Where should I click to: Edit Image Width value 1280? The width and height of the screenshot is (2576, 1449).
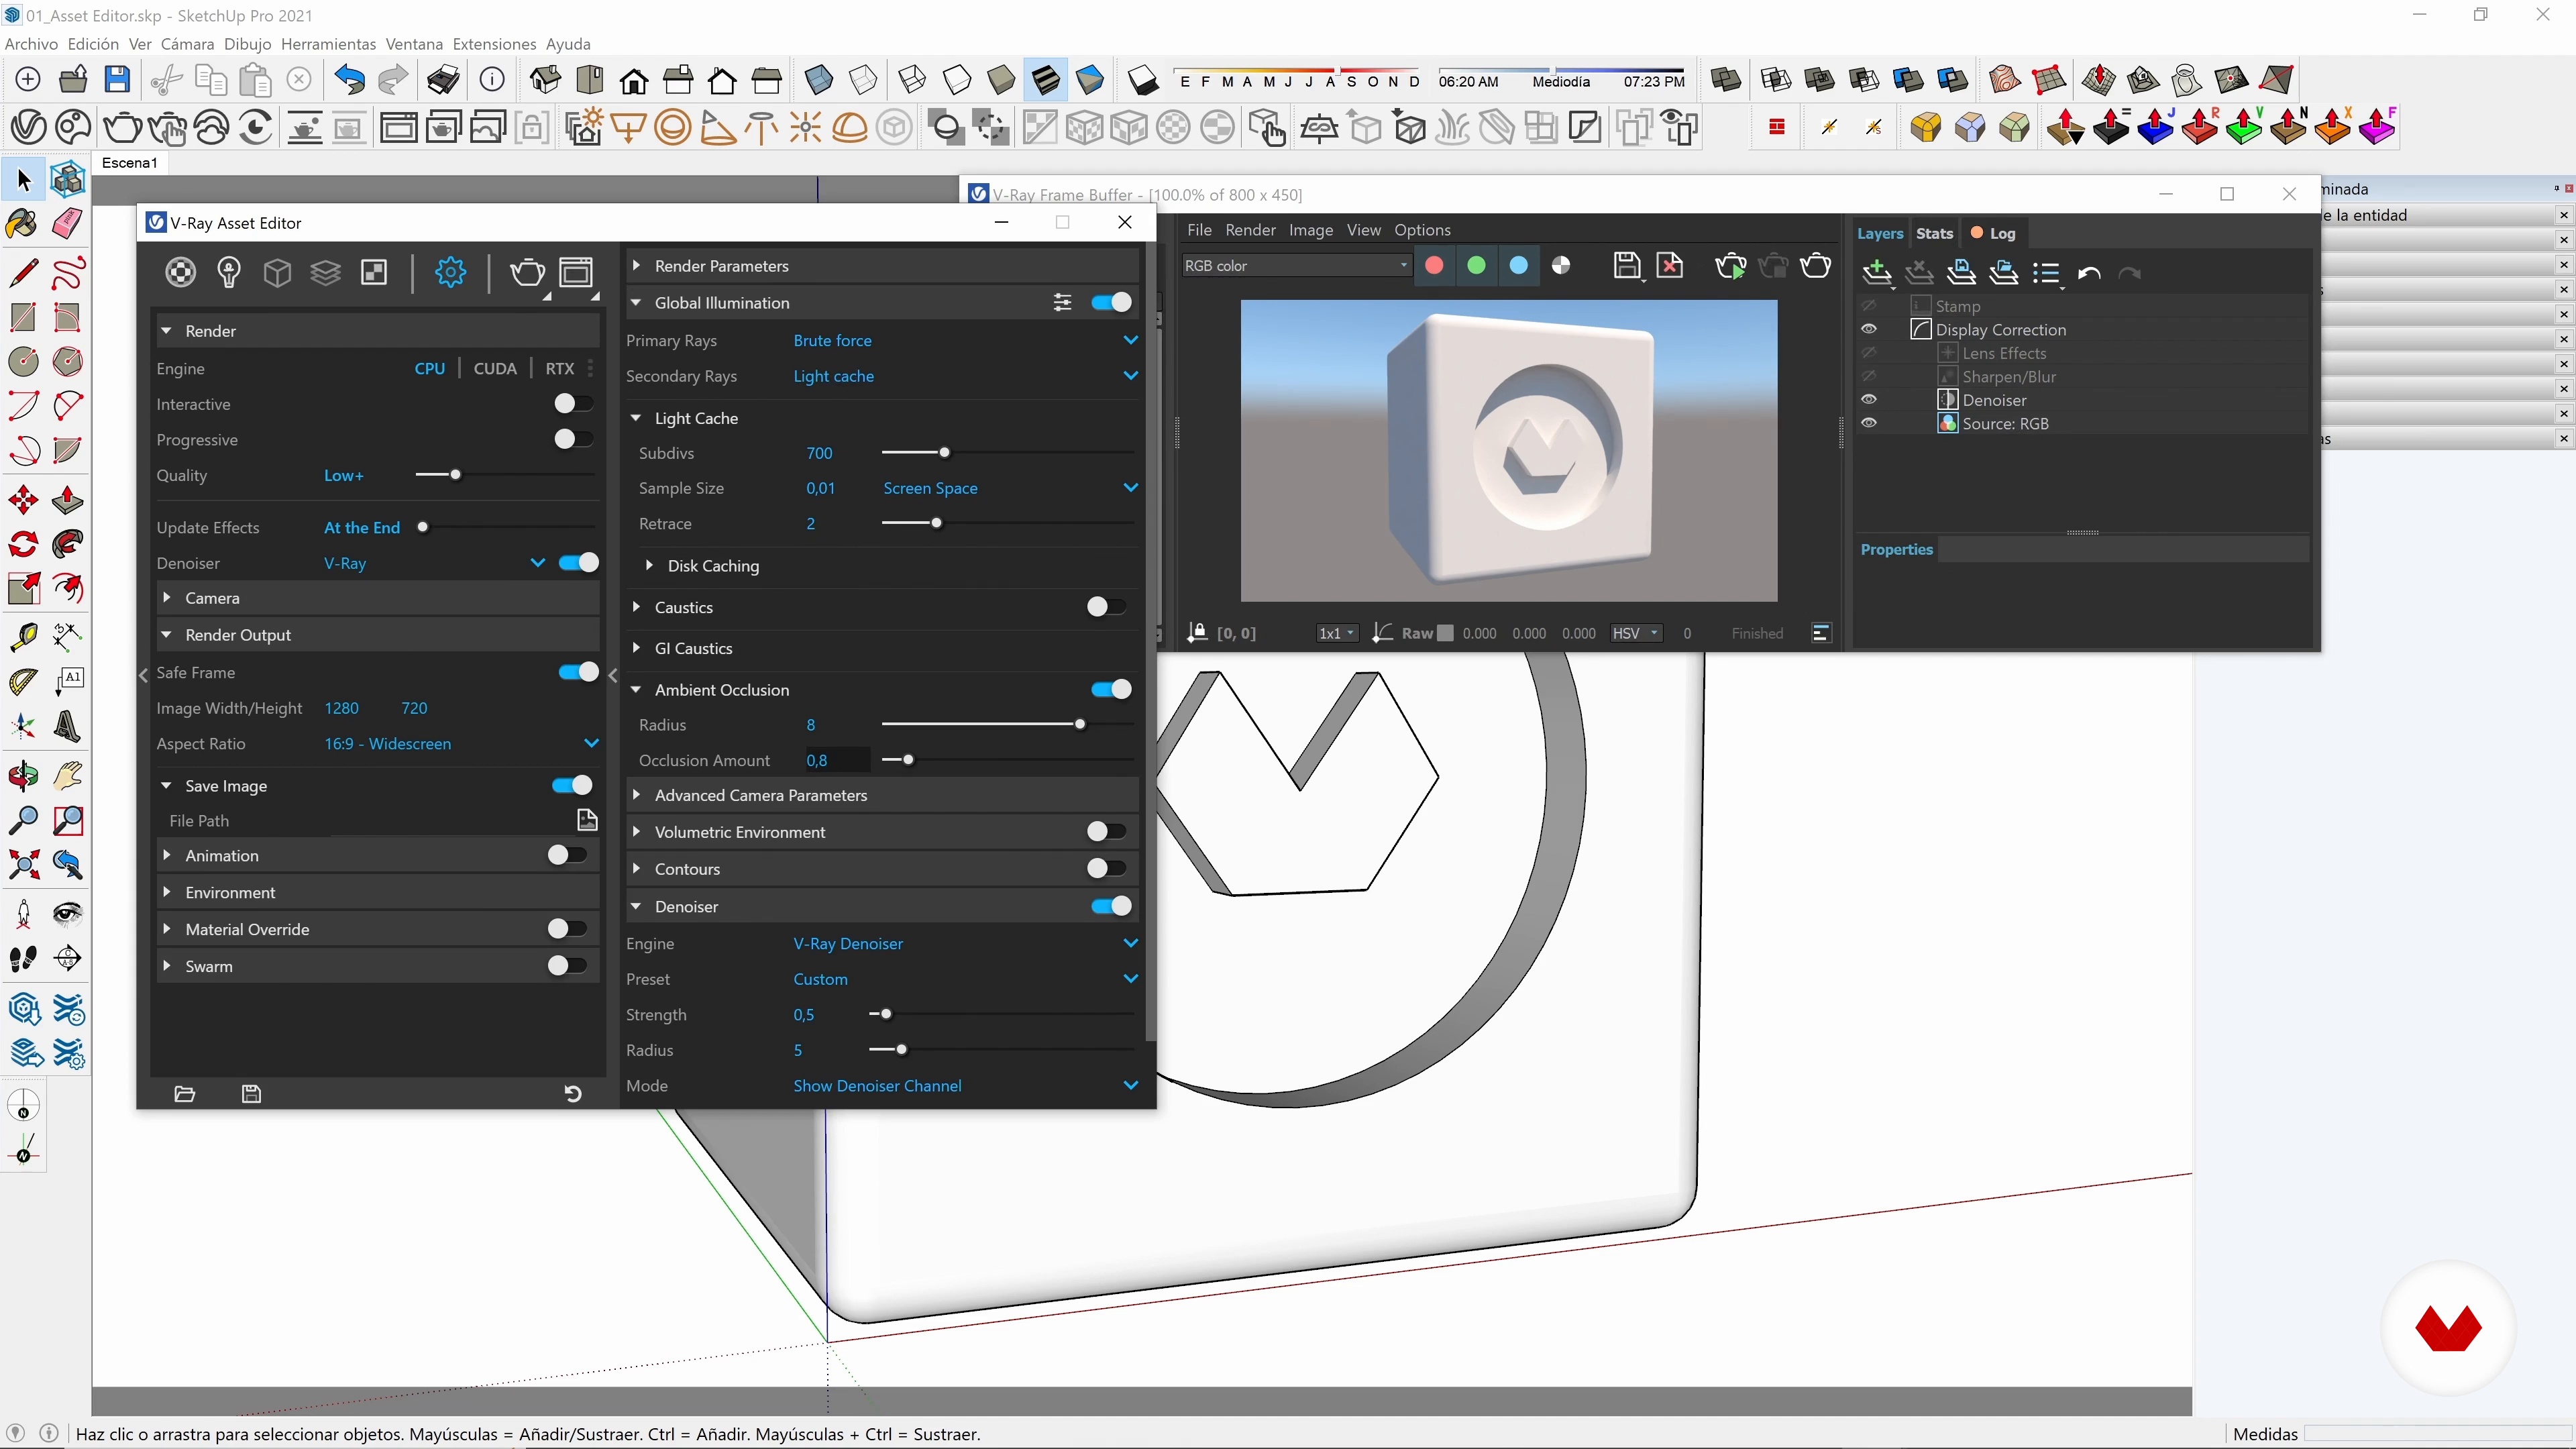pyautogui.click(x=342, y=709)
